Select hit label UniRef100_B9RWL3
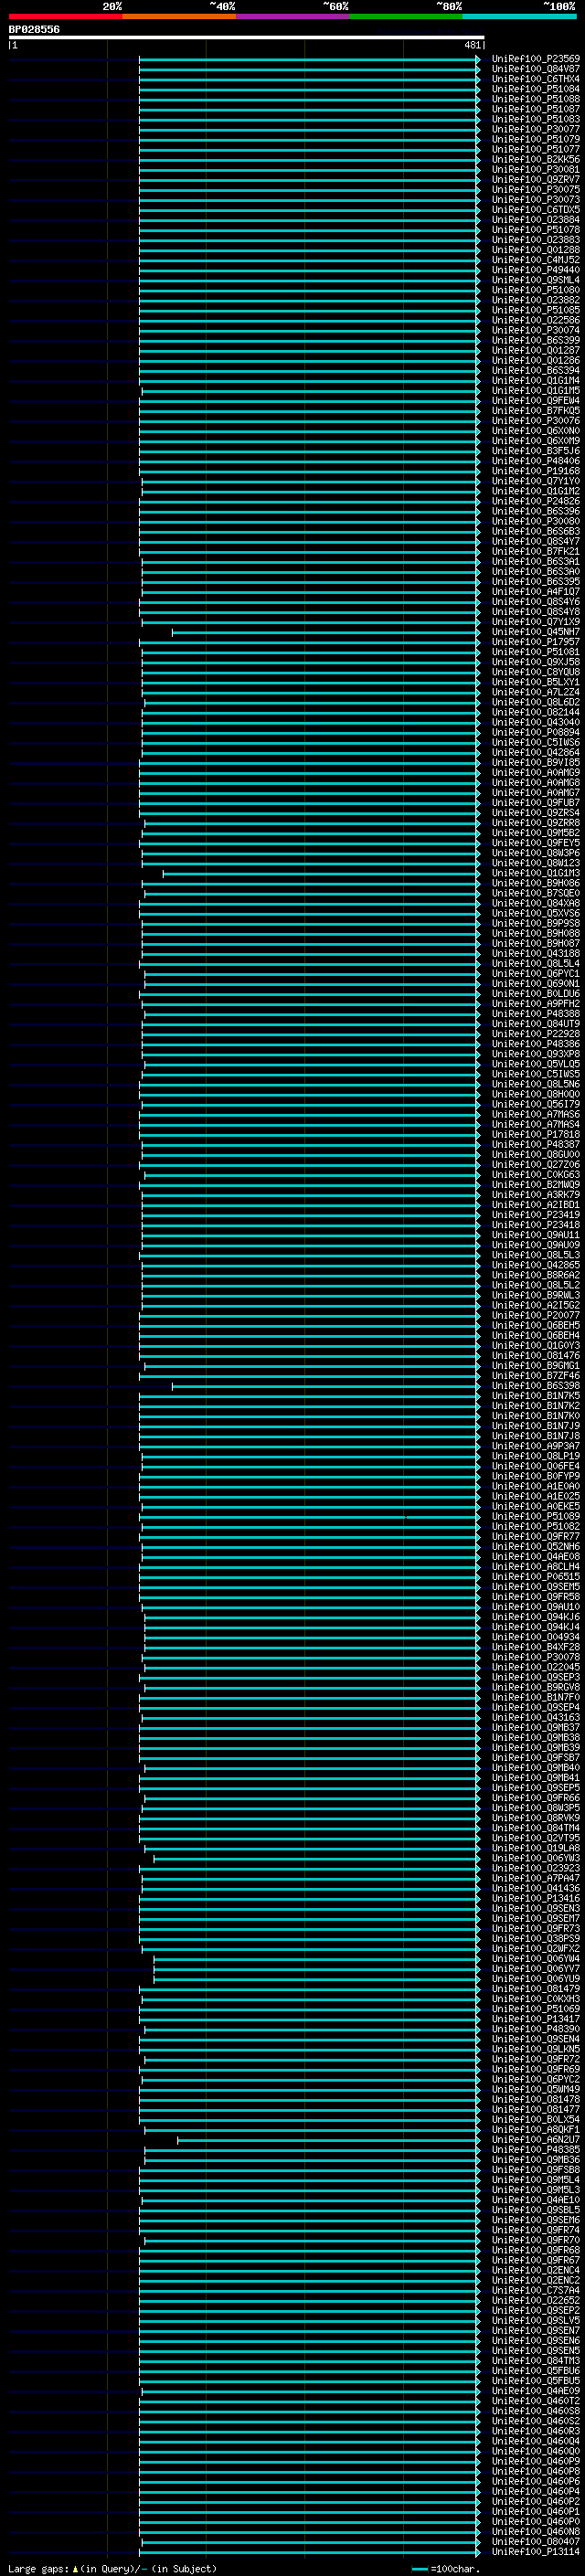Screen dimensions: 585x2576 (536, 1296)
